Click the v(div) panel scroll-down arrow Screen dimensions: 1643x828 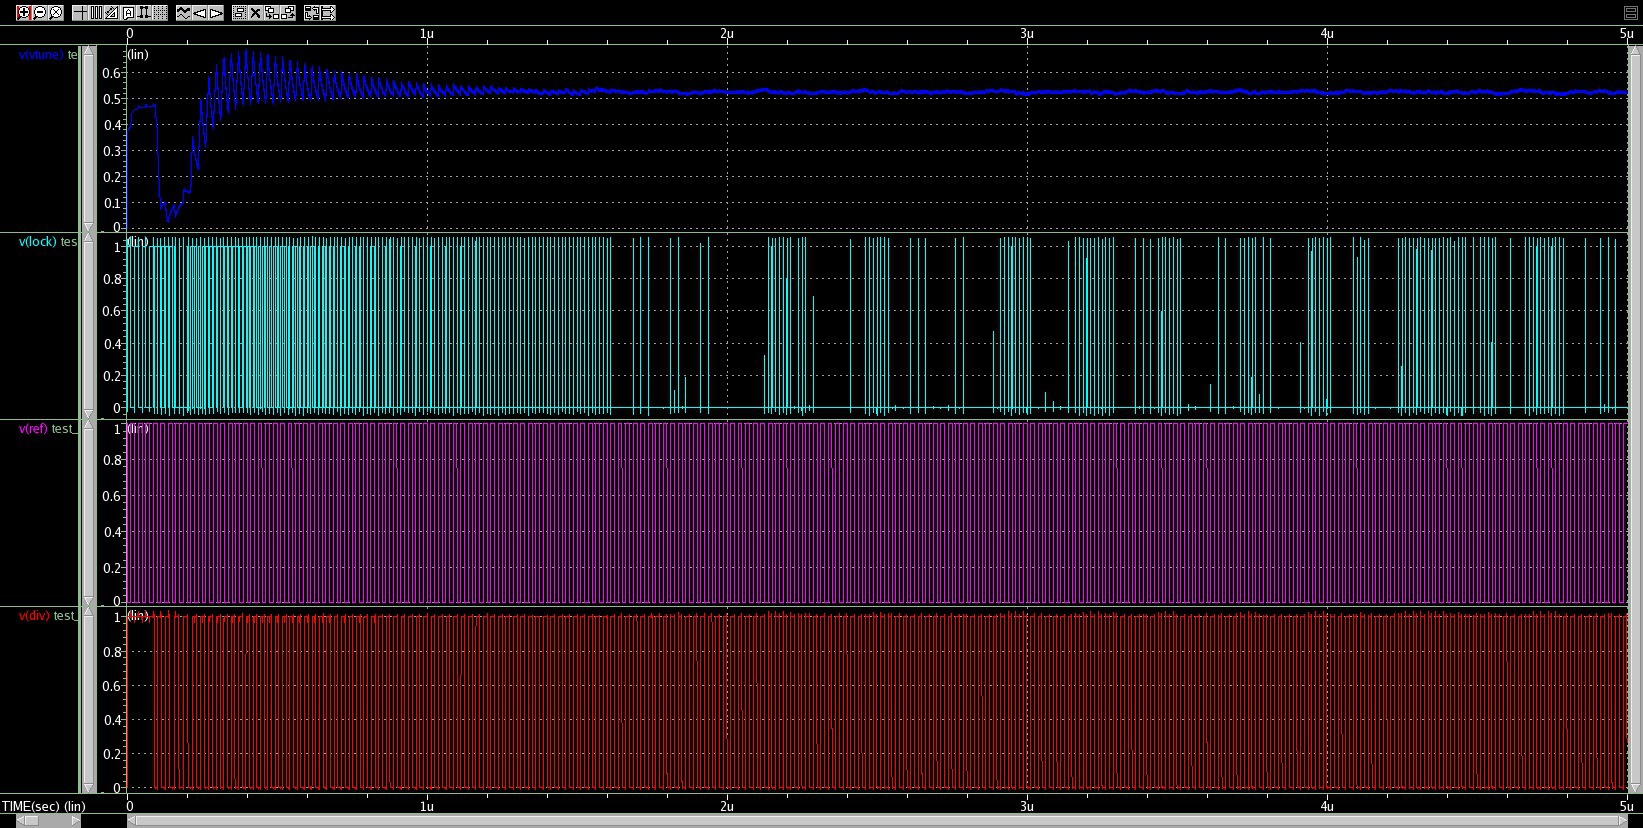click(x=88, y=788)
